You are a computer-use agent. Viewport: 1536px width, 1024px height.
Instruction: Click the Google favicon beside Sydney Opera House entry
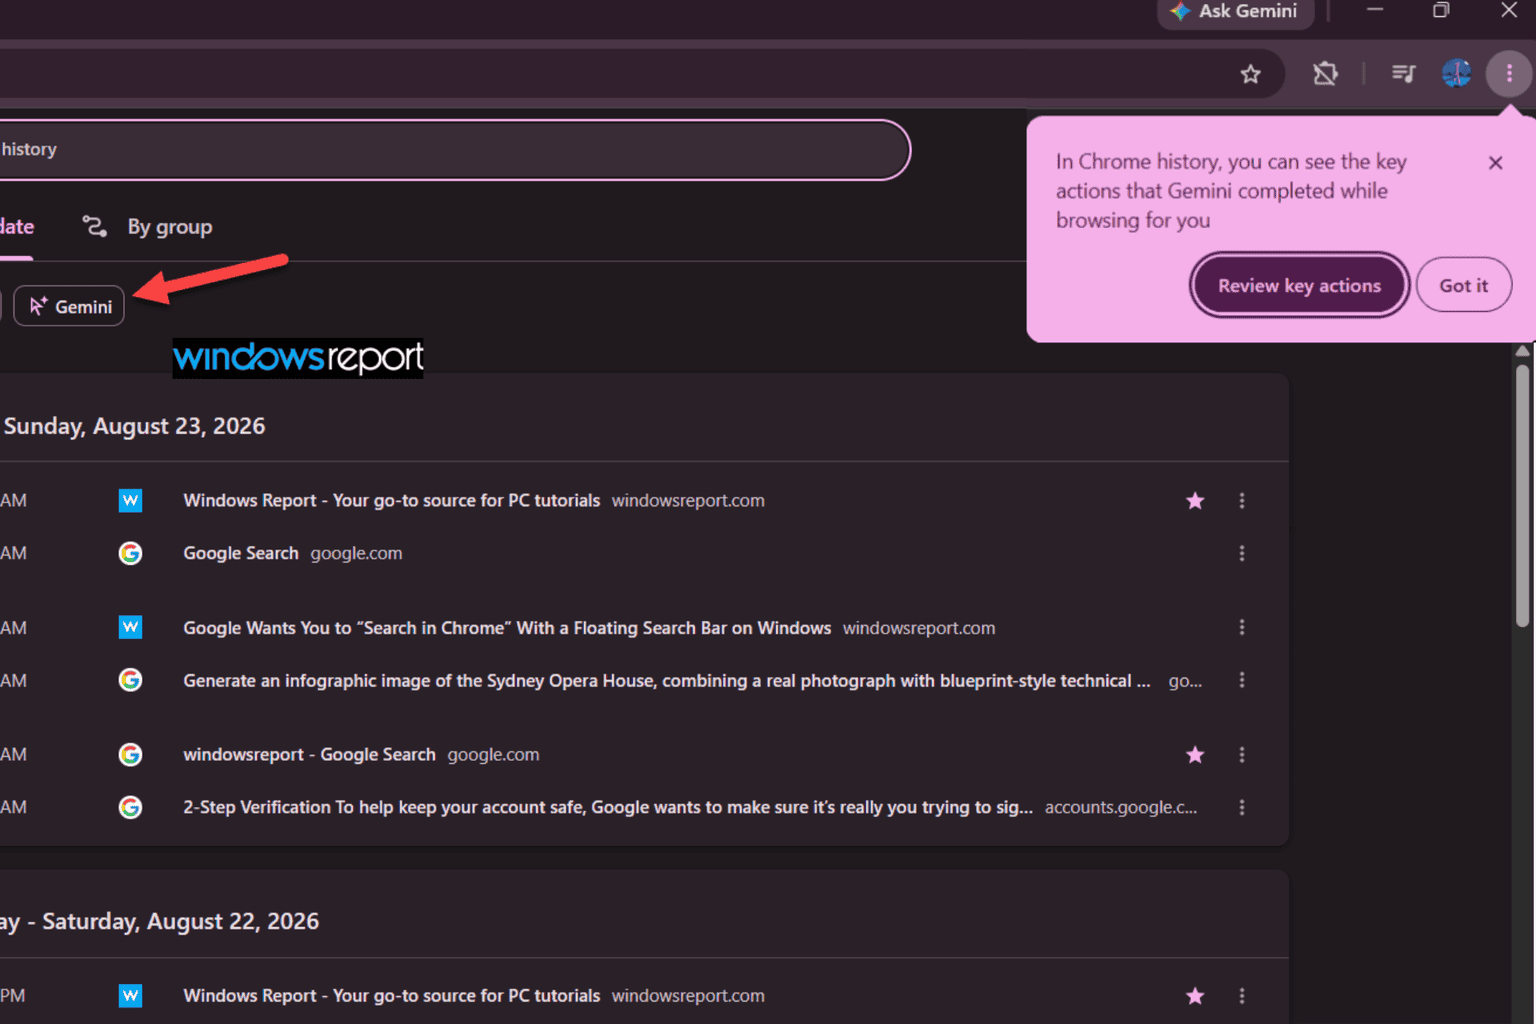(130, 680)
